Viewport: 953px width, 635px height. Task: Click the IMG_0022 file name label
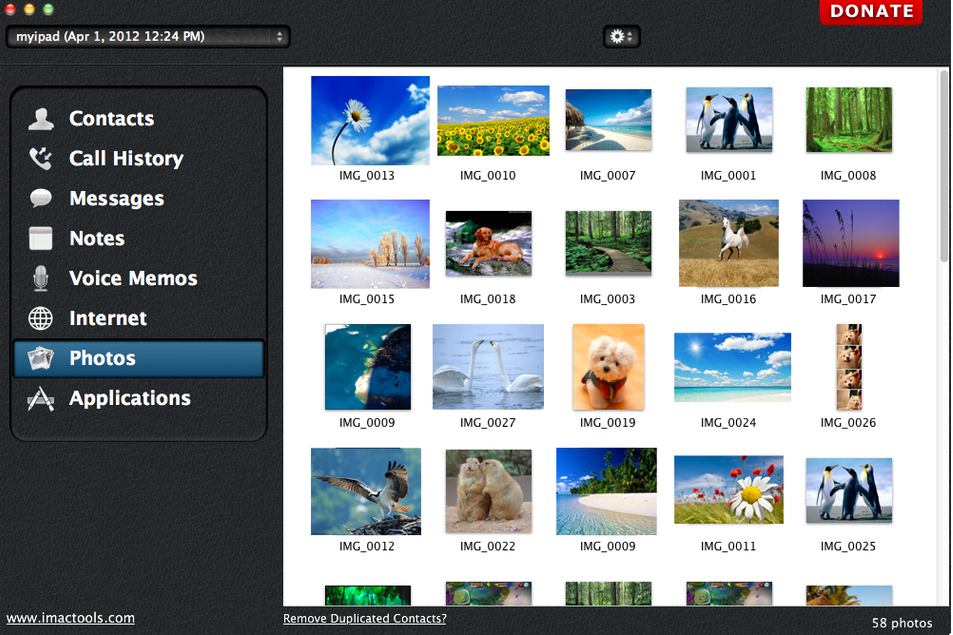[x=487, y=546]
